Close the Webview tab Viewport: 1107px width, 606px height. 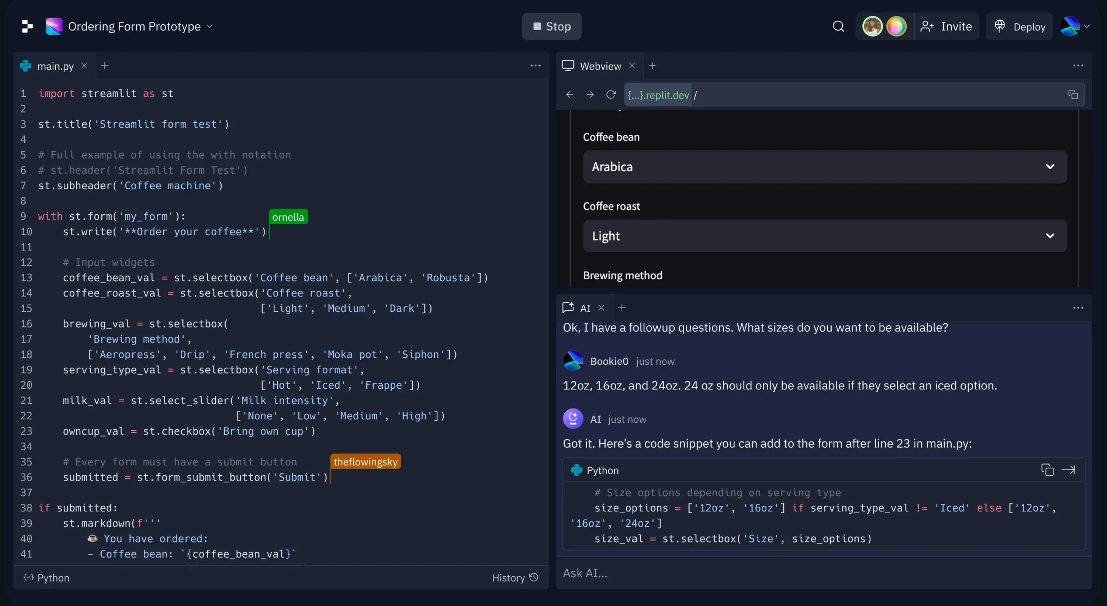632,66
